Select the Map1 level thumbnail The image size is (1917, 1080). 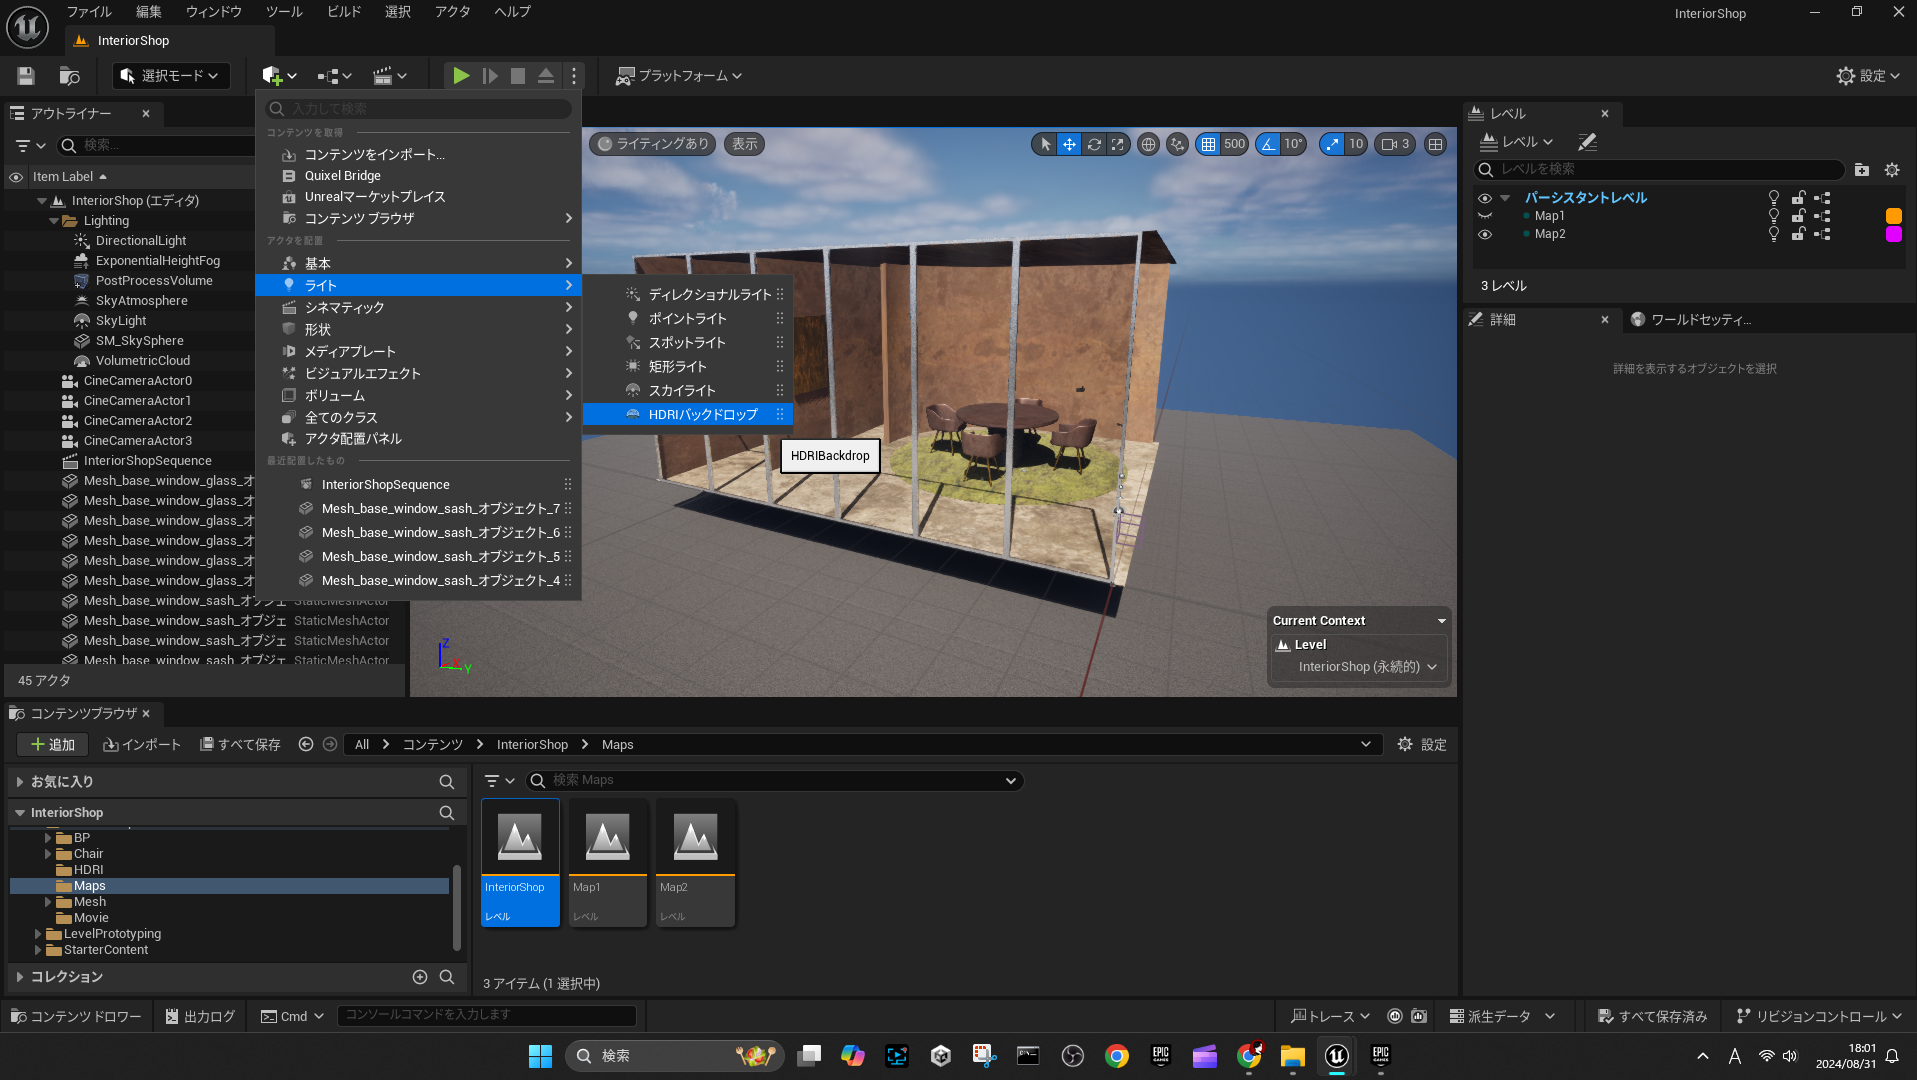click(607, 862)
